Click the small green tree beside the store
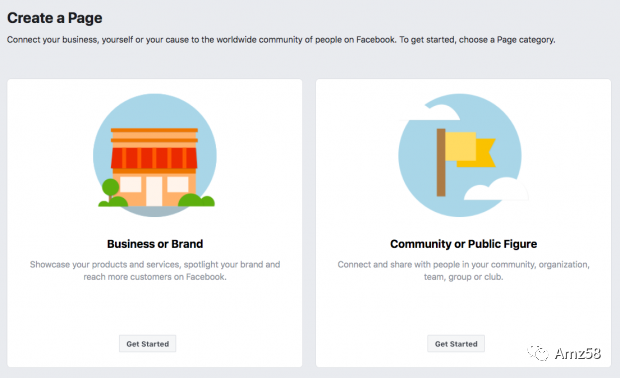620x378 pixels. pos(110,189)
